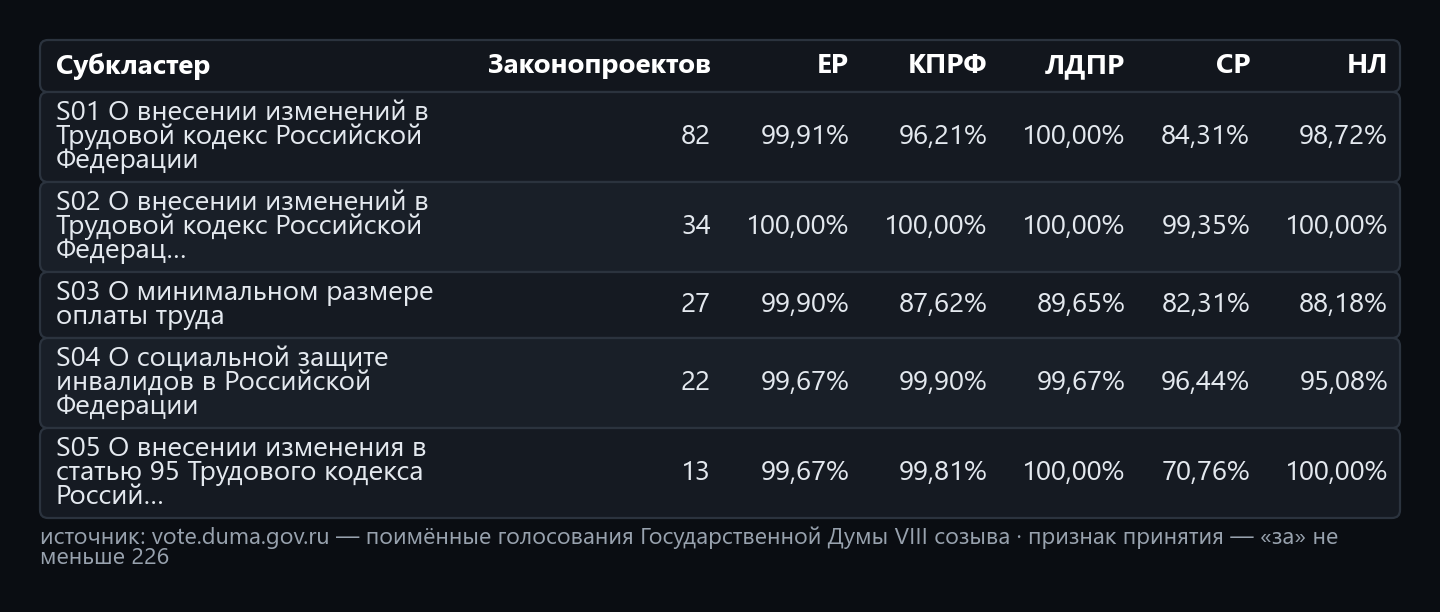Select the ЕР column header

[x=832, y=65]
